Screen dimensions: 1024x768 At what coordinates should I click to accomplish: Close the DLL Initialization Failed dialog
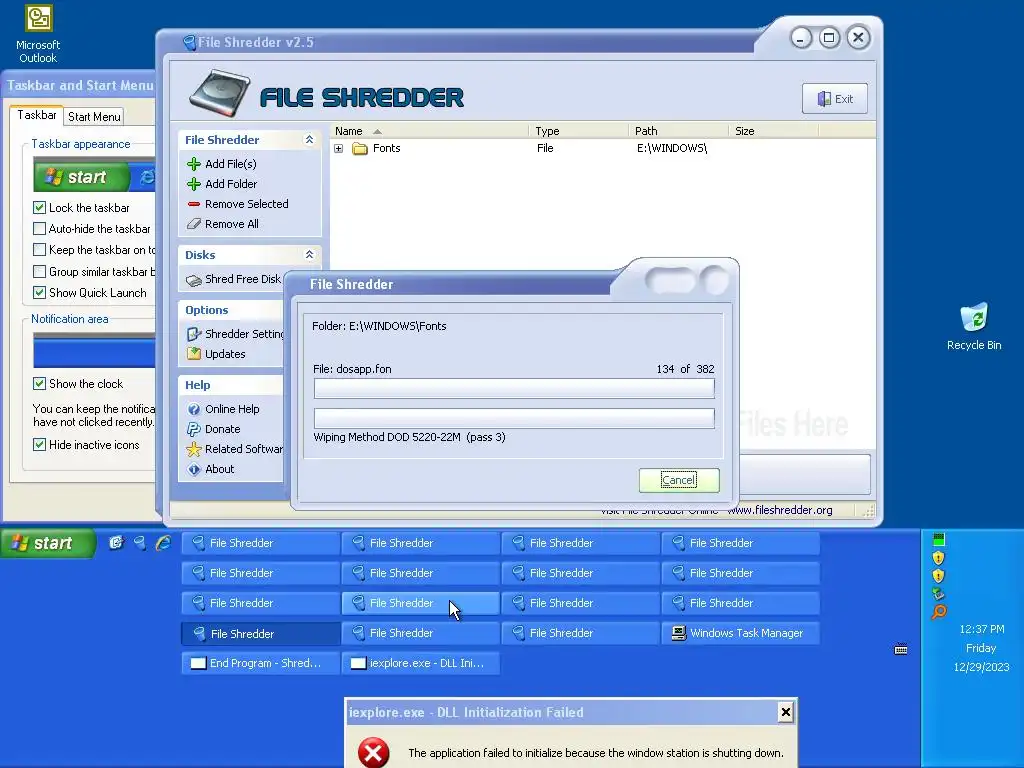[x=786, y=712]
